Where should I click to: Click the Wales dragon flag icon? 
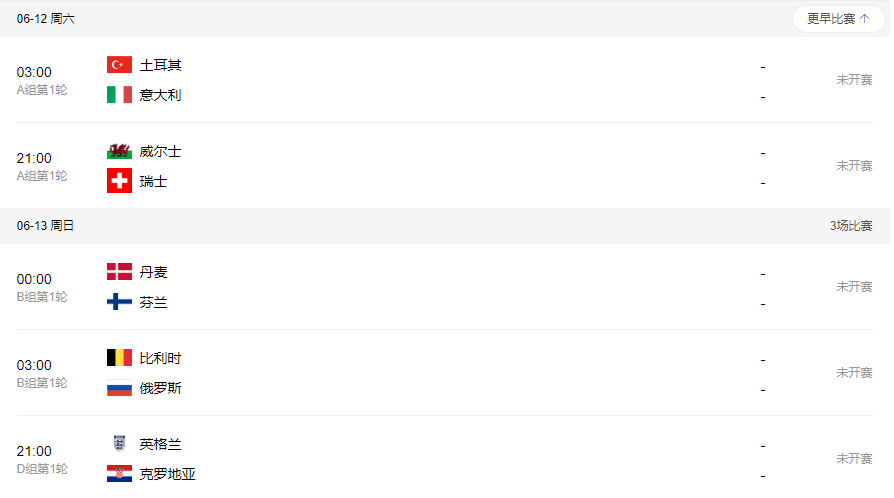click(x=119, y=151)
